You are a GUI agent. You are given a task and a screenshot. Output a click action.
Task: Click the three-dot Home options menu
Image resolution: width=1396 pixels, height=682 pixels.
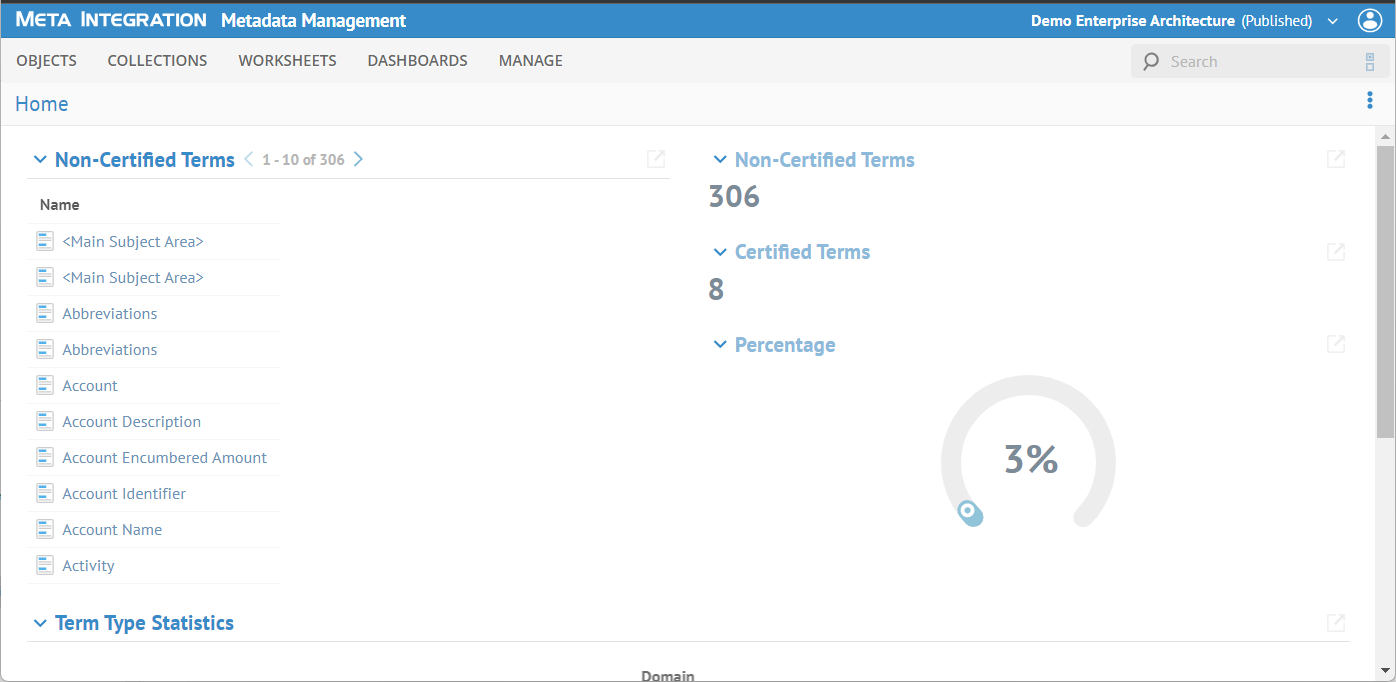click(x=1369, y=101)
